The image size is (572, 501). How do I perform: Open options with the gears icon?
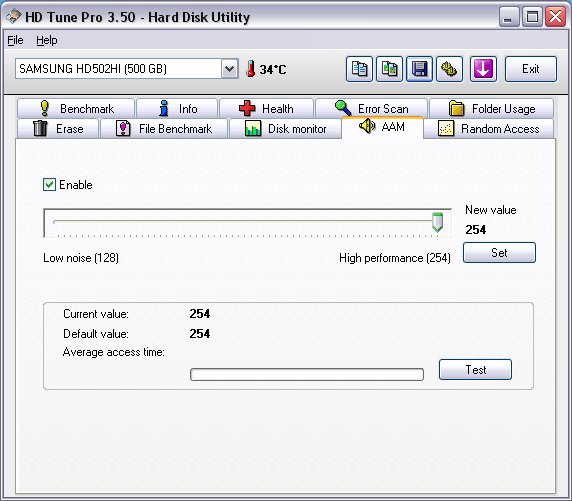click(449, 69)
